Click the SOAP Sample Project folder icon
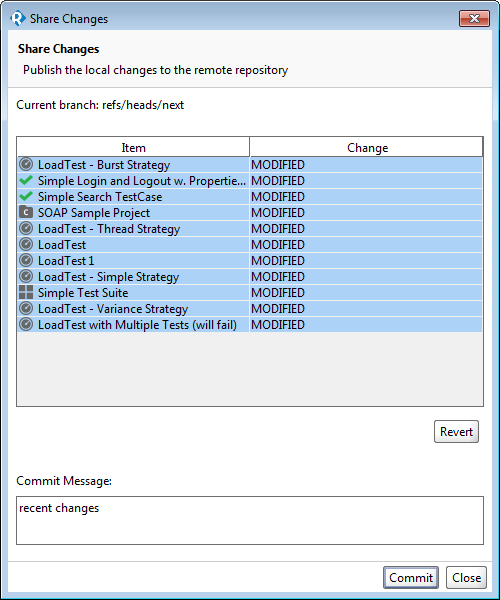500x600 pixels. pos(26,212)
